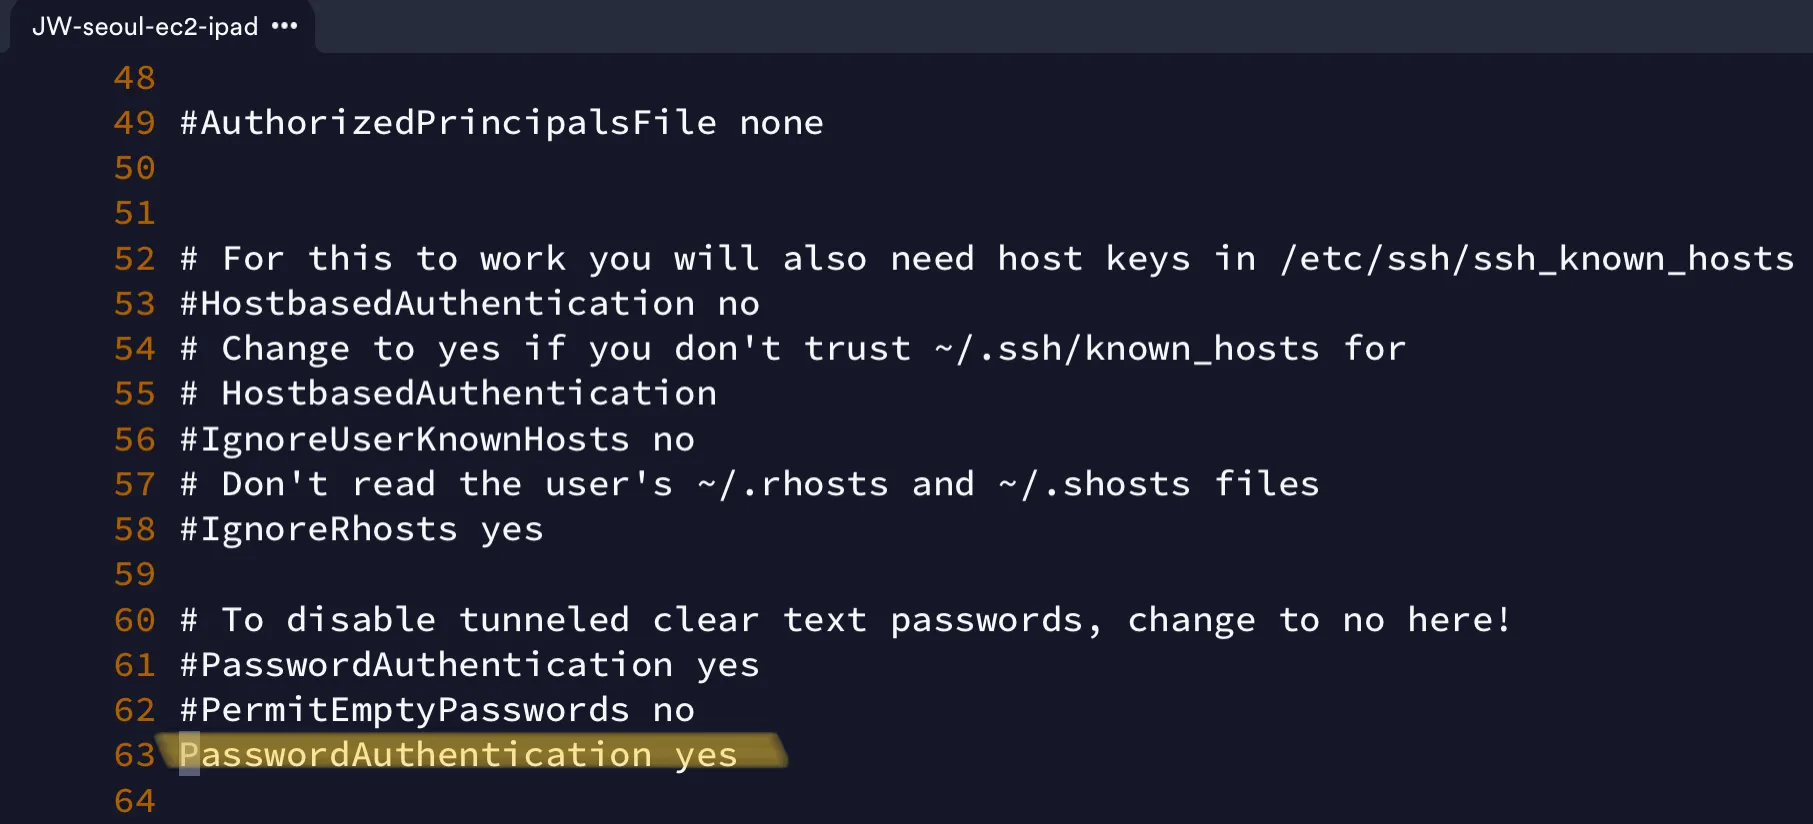Image resolution: width=1813 pixels, height=824 pixels.
Task: Click the ~/.ssh/known_hosts path in comment
Action: click(1127, 349)
